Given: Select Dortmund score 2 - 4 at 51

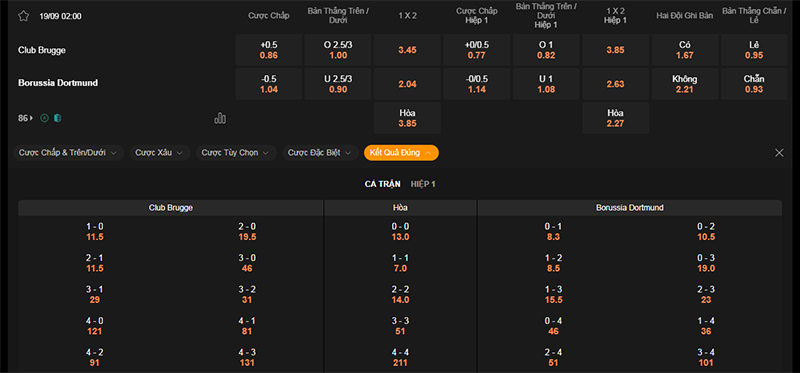Looking at the screenshot, I should click(x=553, y=358).
